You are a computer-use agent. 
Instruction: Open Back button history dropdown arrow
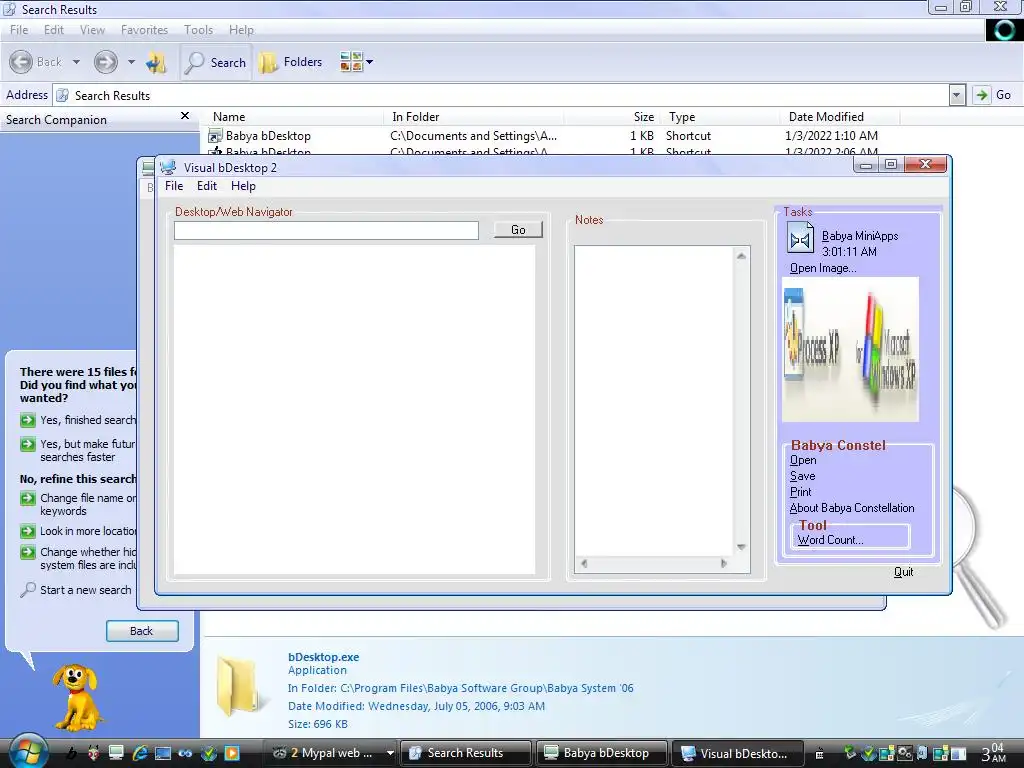pyautogui.click(x=76, y=62)
